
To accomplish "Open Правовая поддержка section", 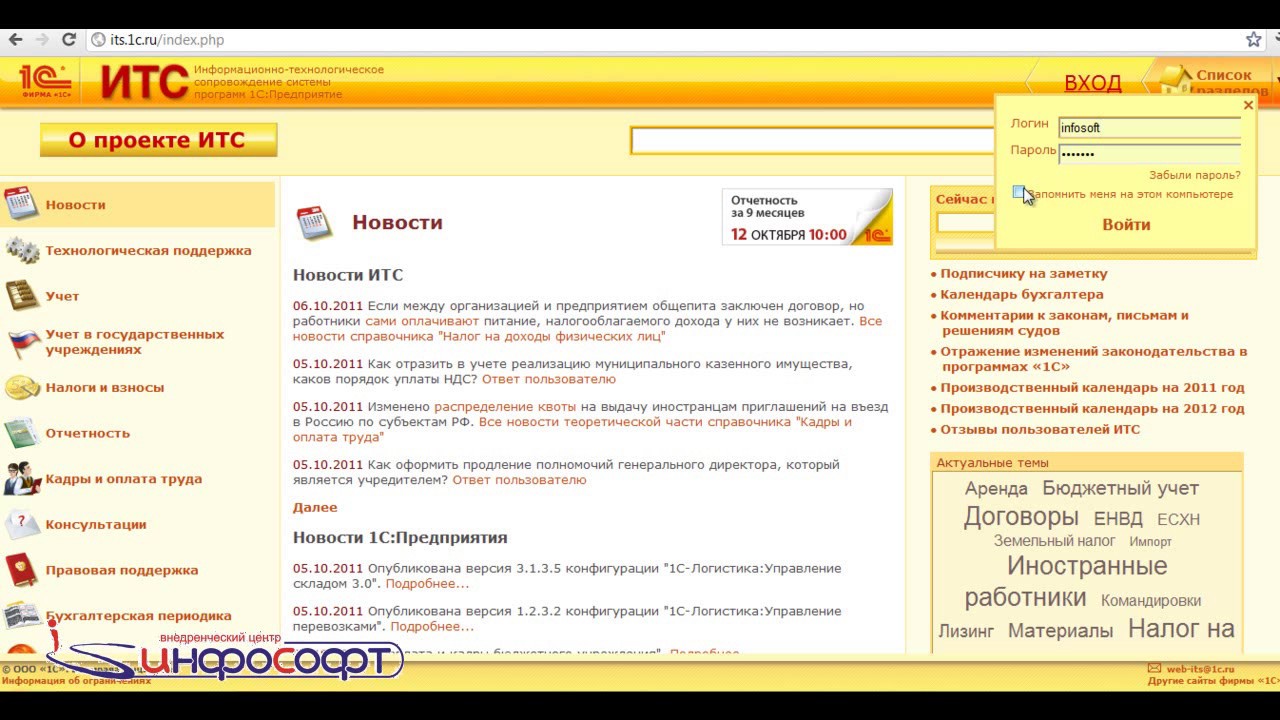I will point(122,570).
